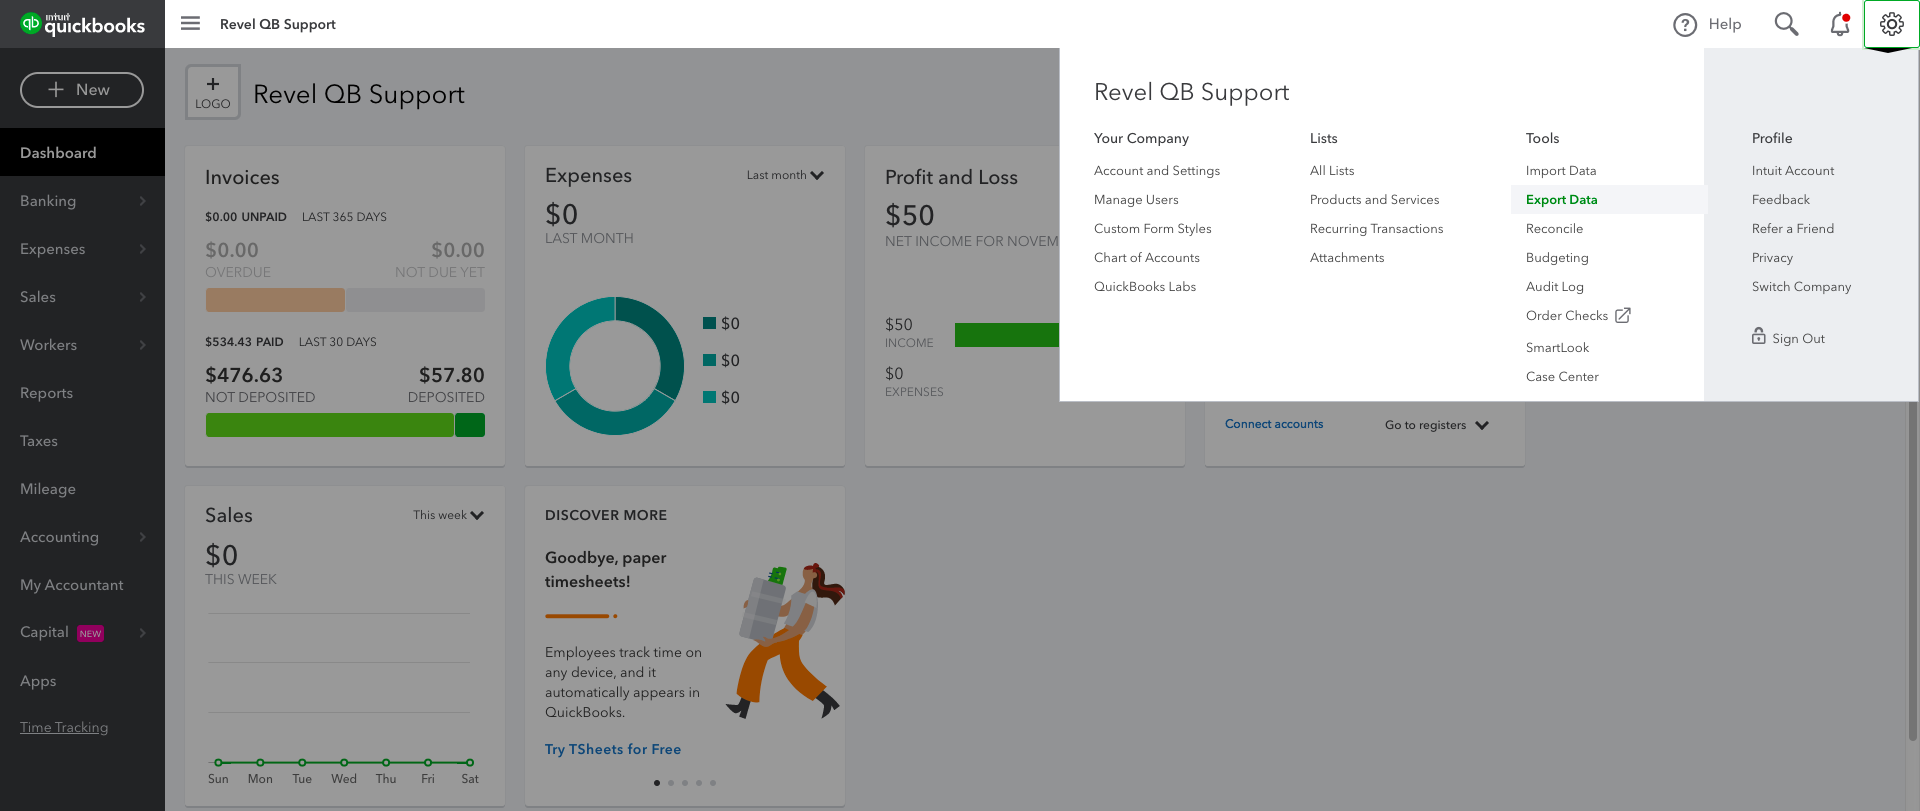Open the Sales This week dropdown
This screenshot has width=1920, height=811.
tap(448, 515)
